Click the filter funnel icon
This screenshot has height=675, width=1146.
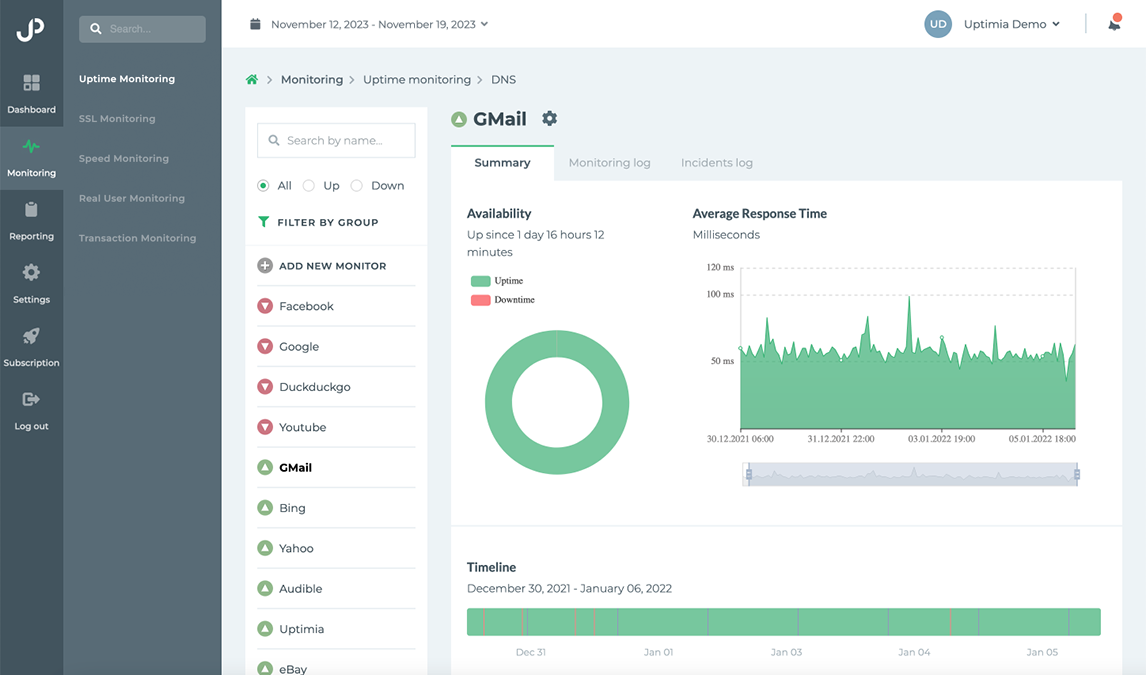[264, 222]
